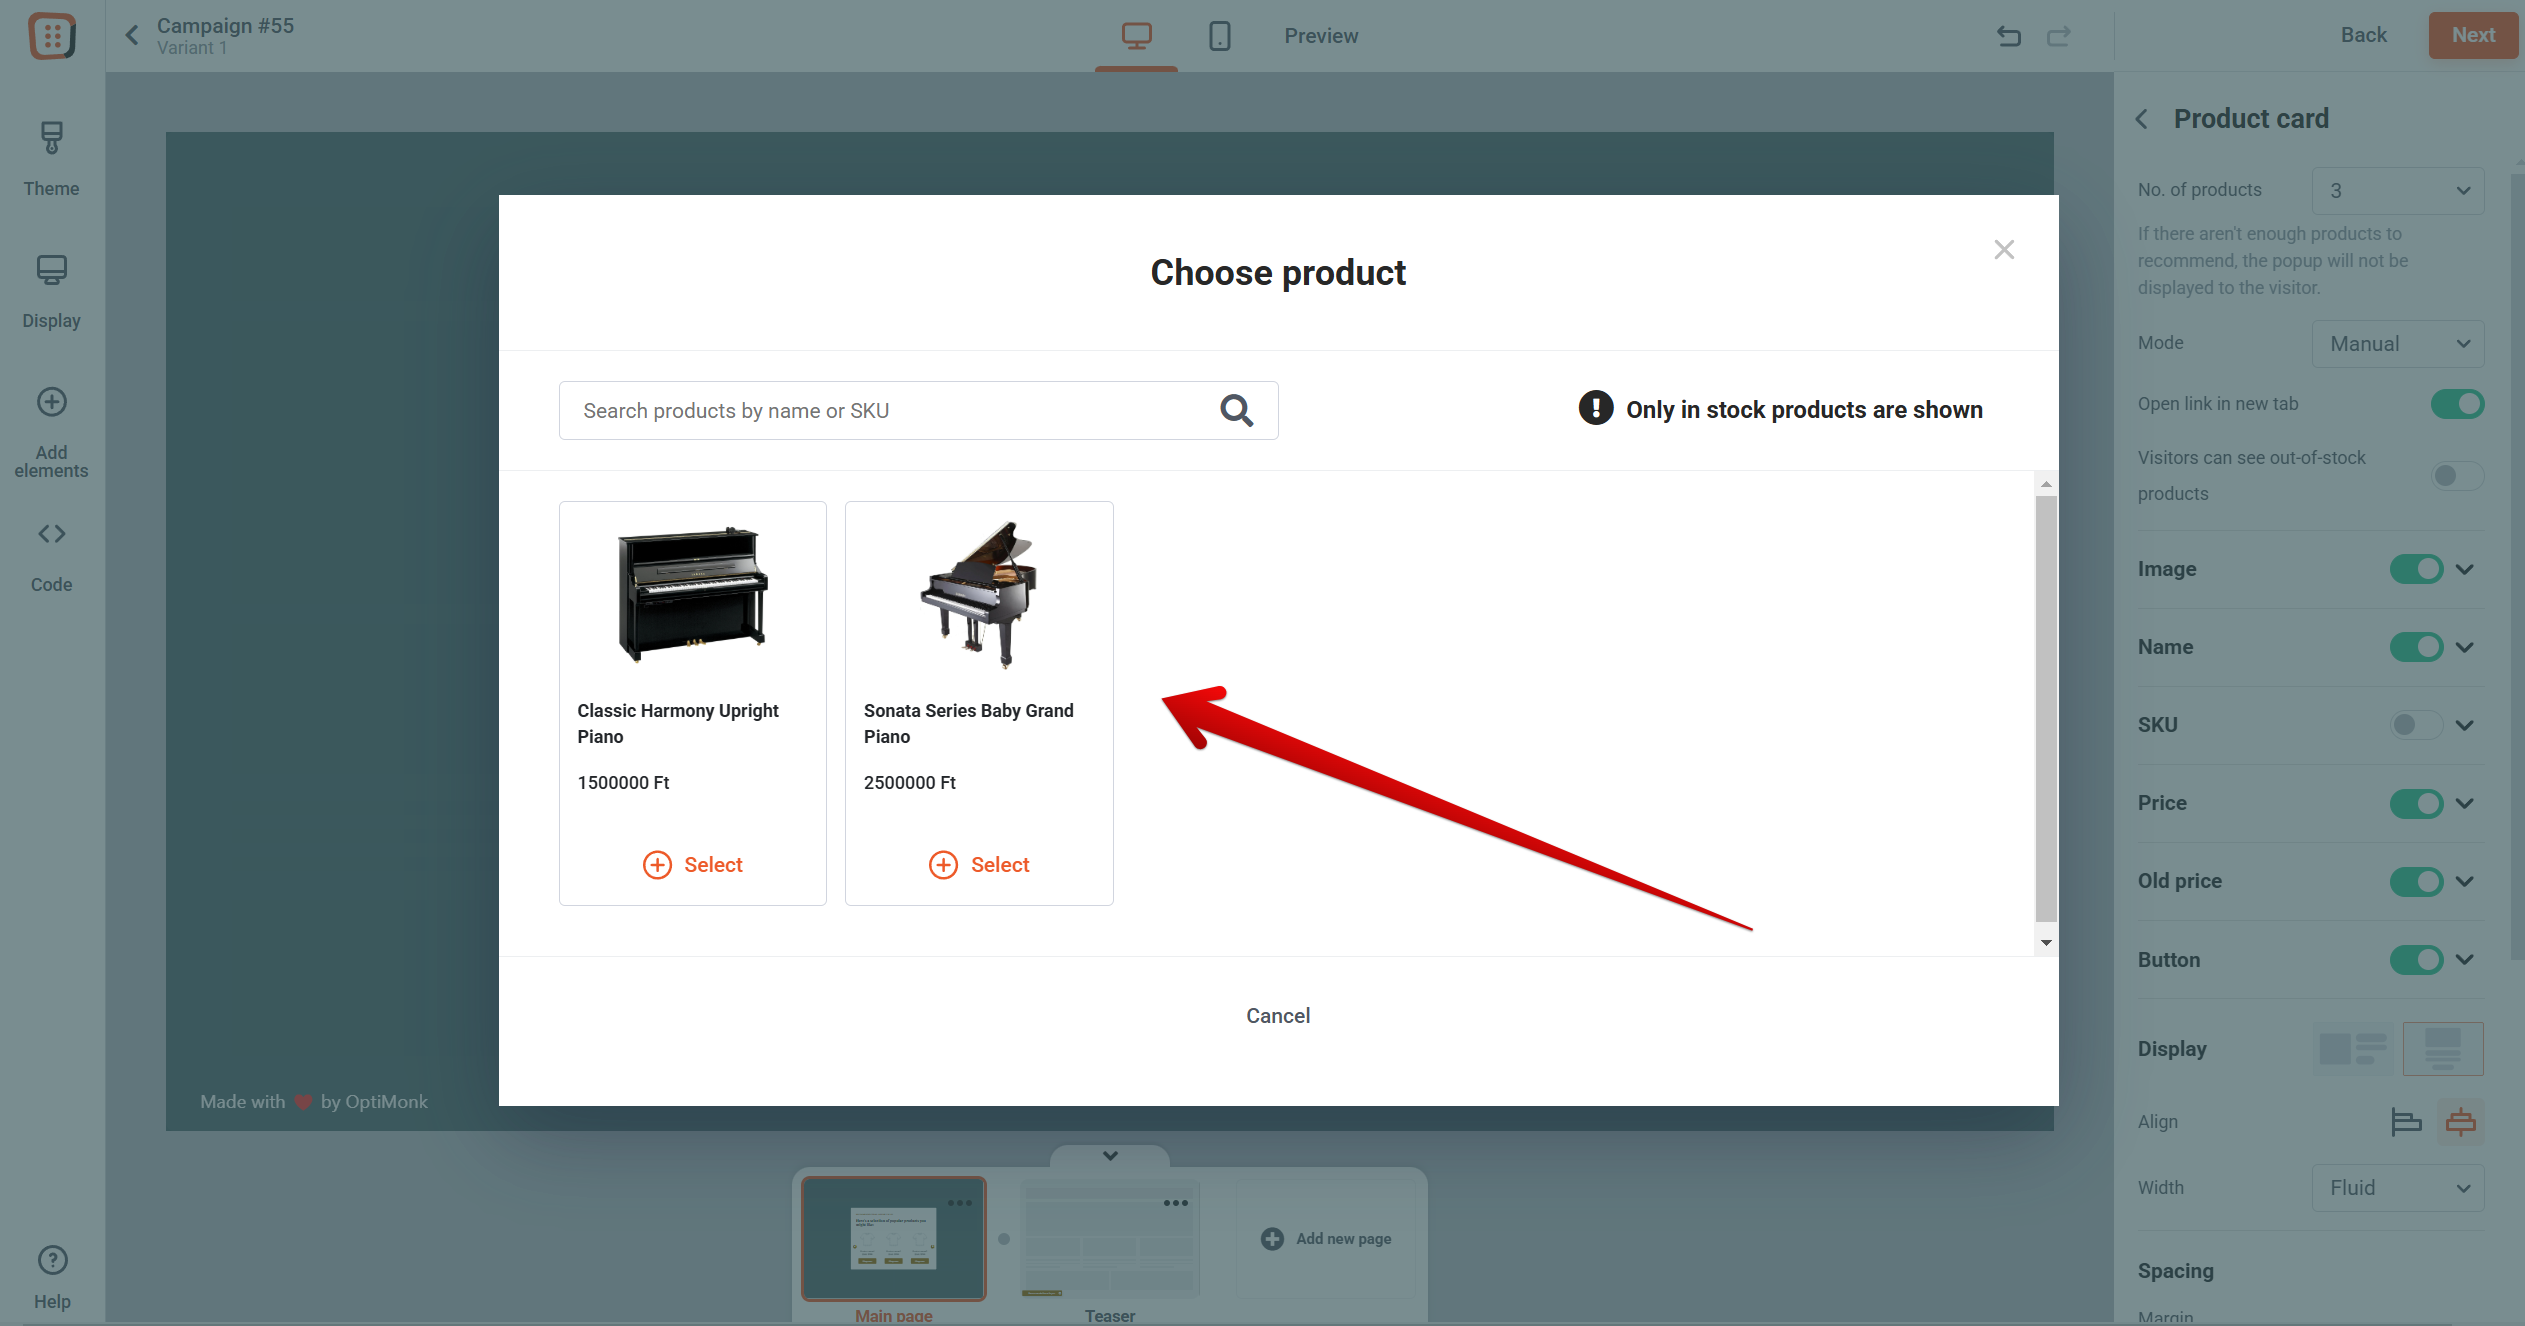The image size is (2525, 1326).
Task: Open the Theme panel icon
Action: coord(51,139)
